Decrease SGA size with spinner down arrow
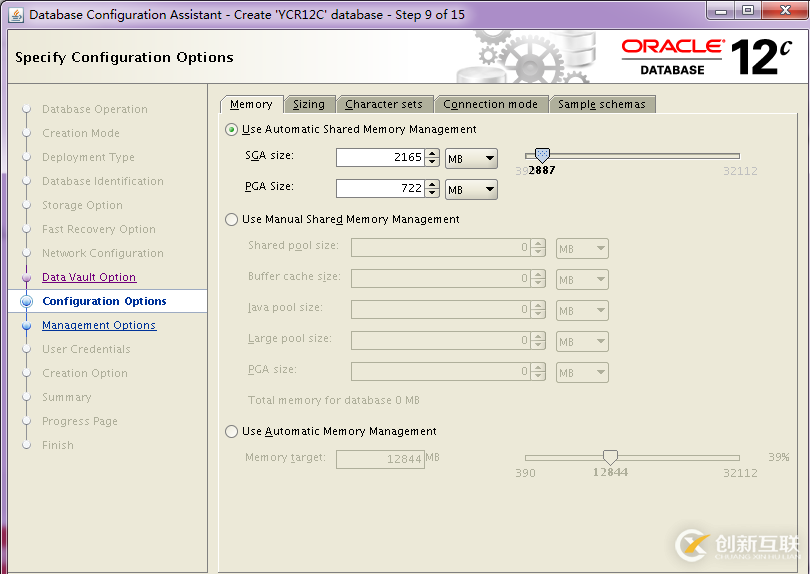810x574 pixels. 432,162
